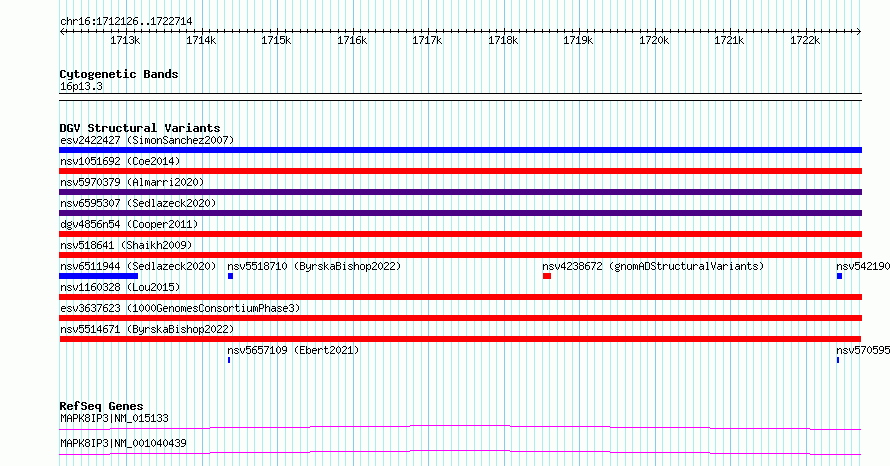Viewport: 890px width, 466px height.
Task: Click the red esv3637623 variant bar
Action: click(x=460, y=318)
